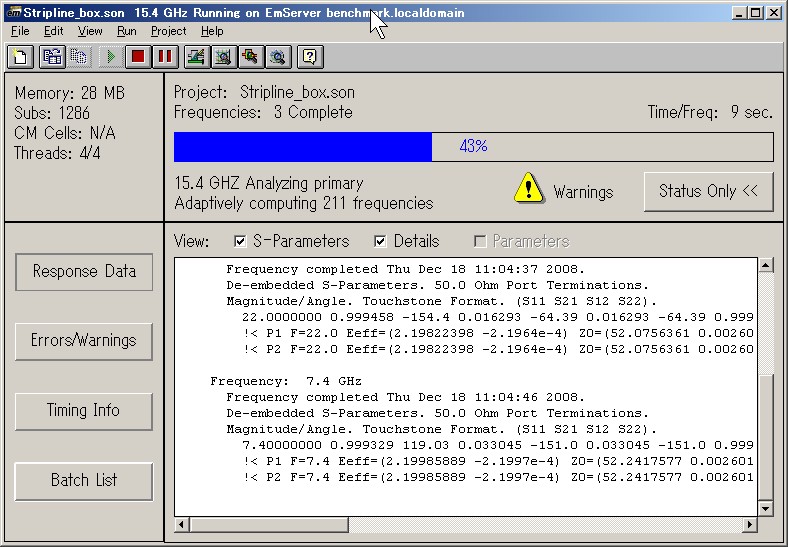
Task: Click the output vertical scrollbar up arrow
Action: pos(765,265)
